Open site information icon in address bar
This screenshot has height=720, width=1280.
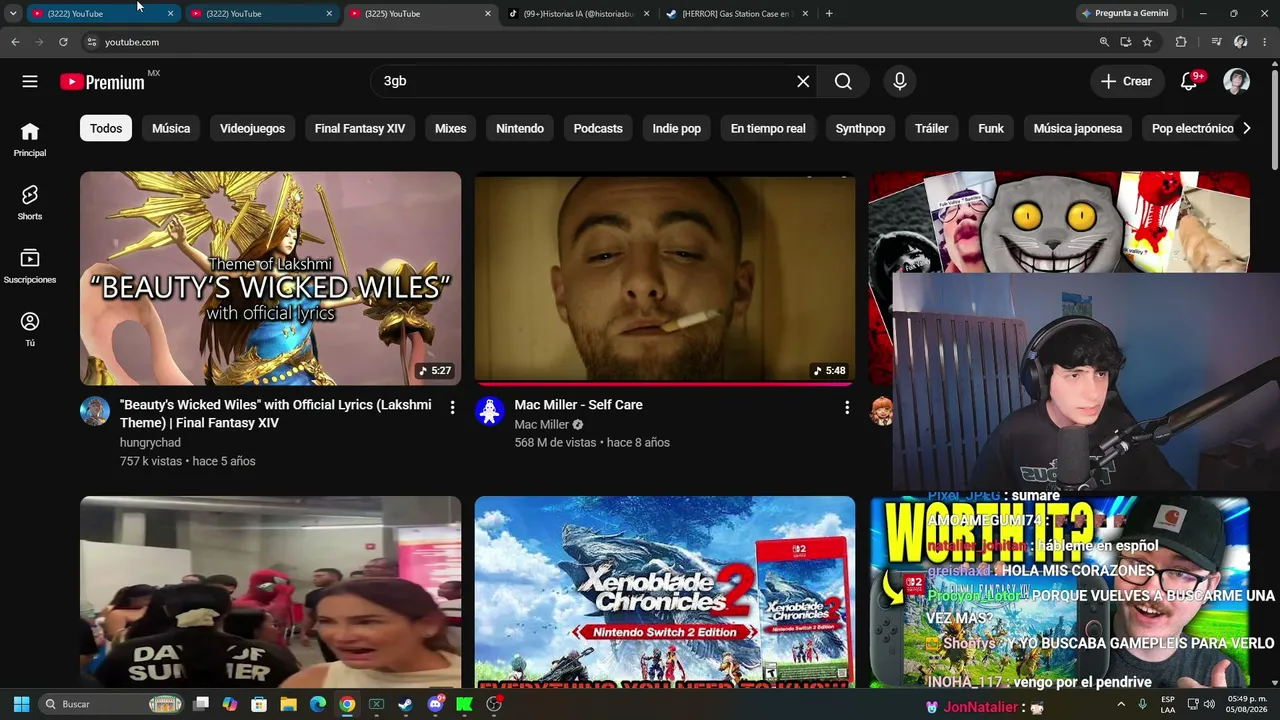coord(91,42)
